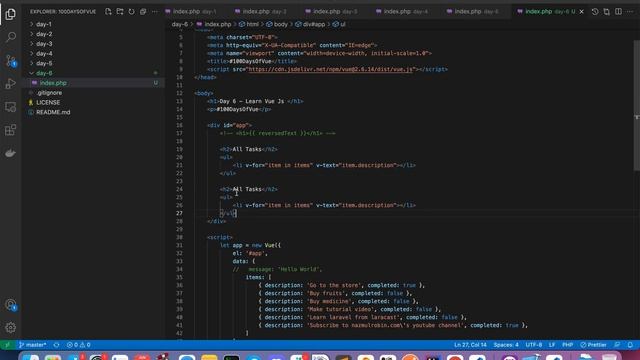Create a new file in Explorer
Image resolution: width=640 pixels, height=360 pixels.
pyautogui.click(x=108, y=11)
